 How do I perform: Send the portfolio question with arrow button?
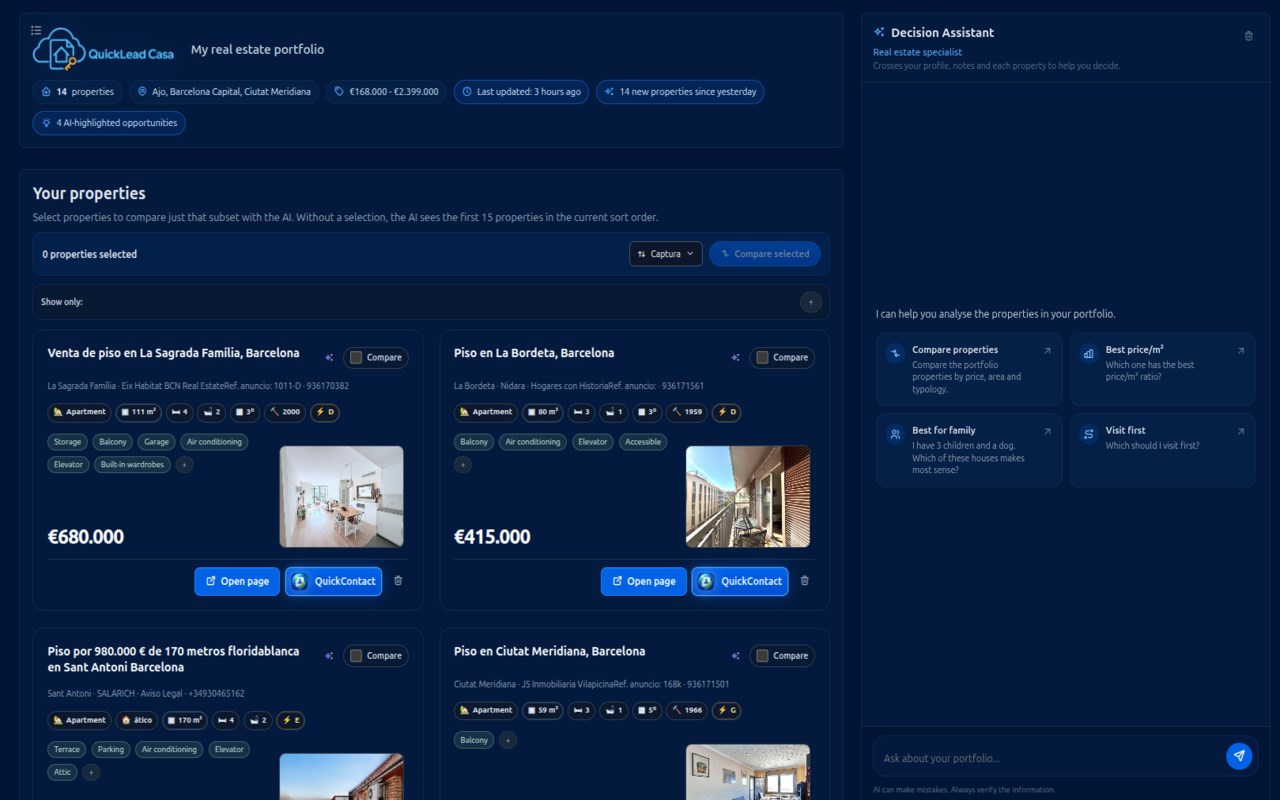pos(1239,756)
